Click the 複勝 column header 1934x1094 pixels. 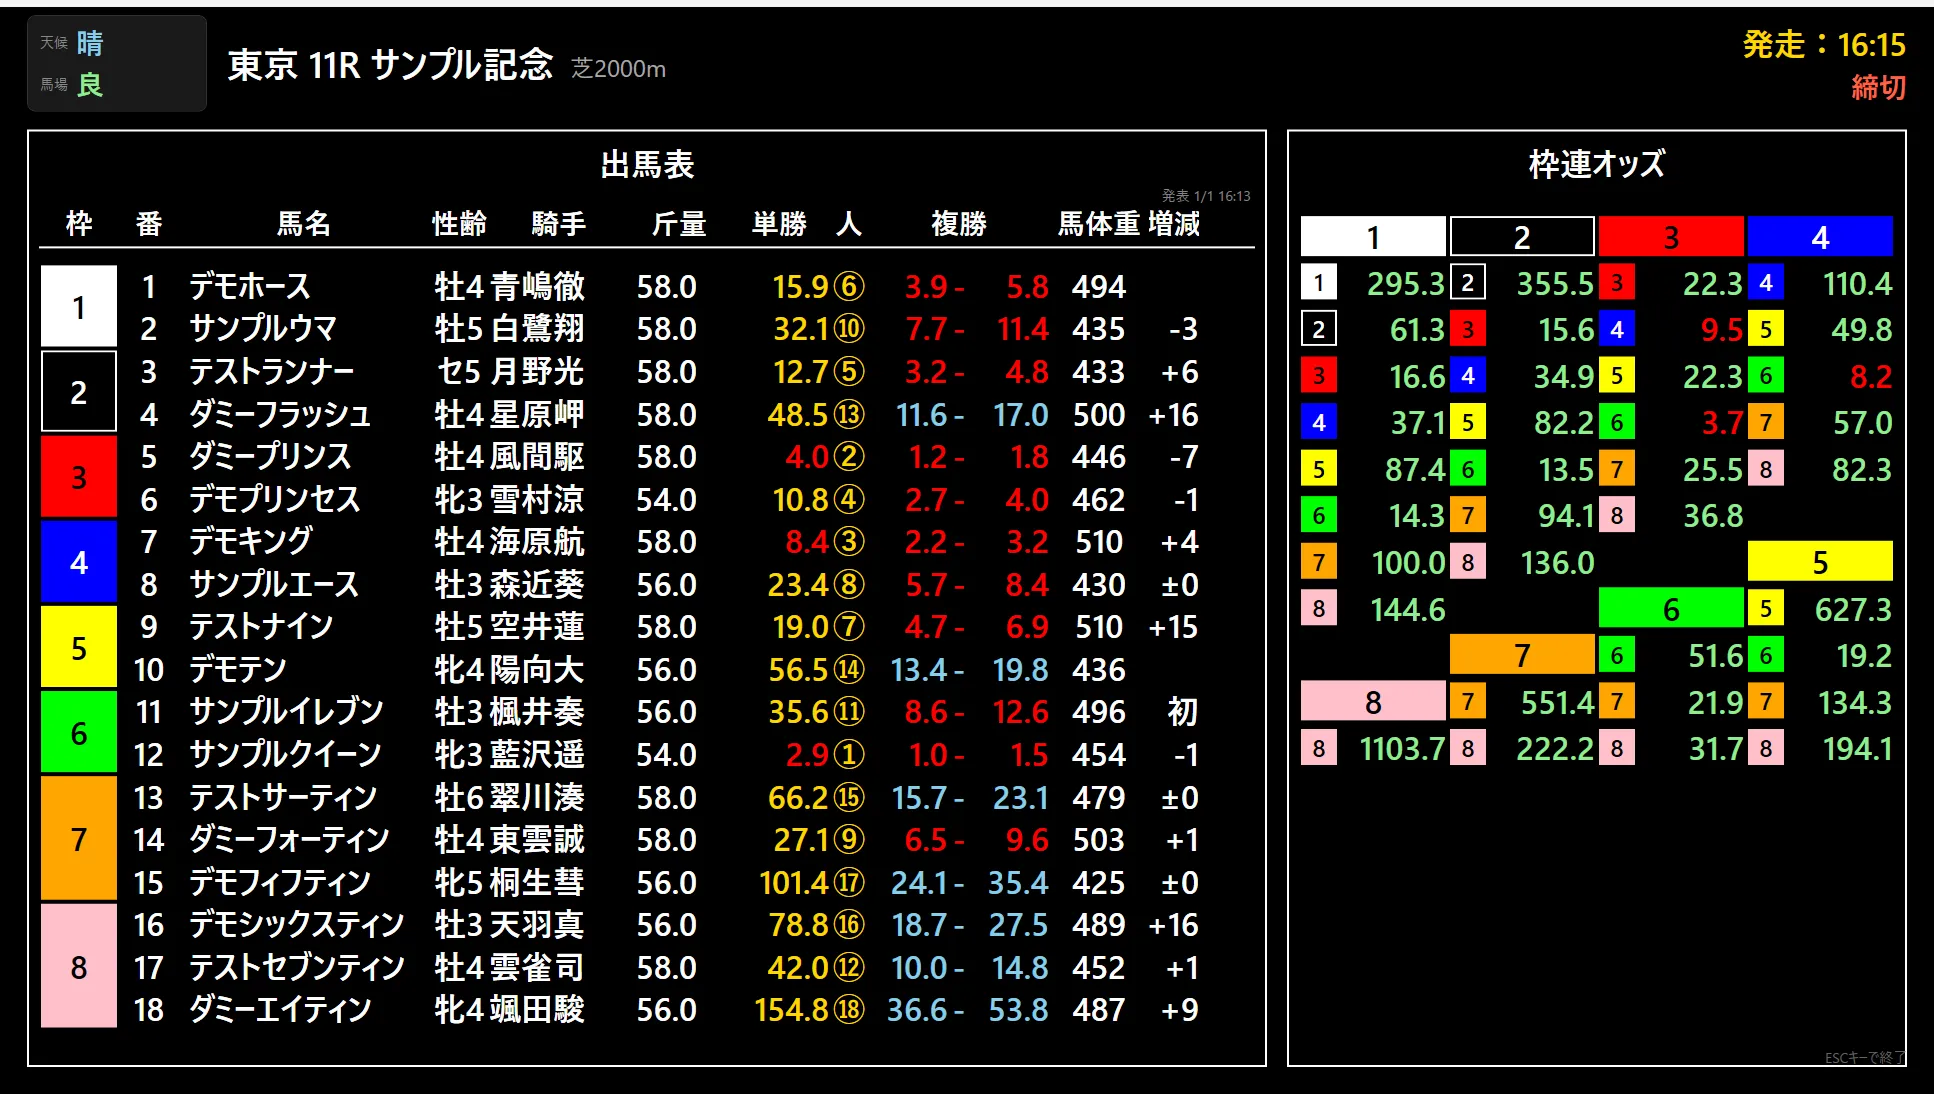click(958, 223)
